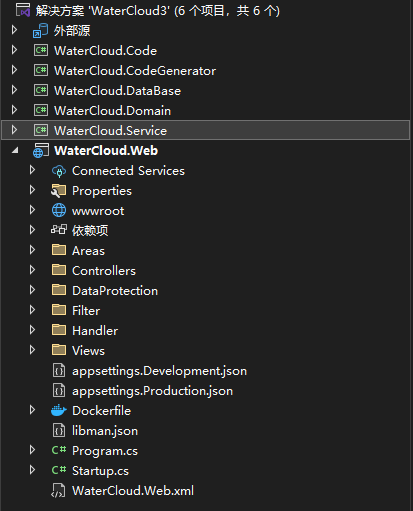Viewport: 413px width, 511px height.
Task: Expand the Startup.cs node arrow
Action: [x=32, y=470]
